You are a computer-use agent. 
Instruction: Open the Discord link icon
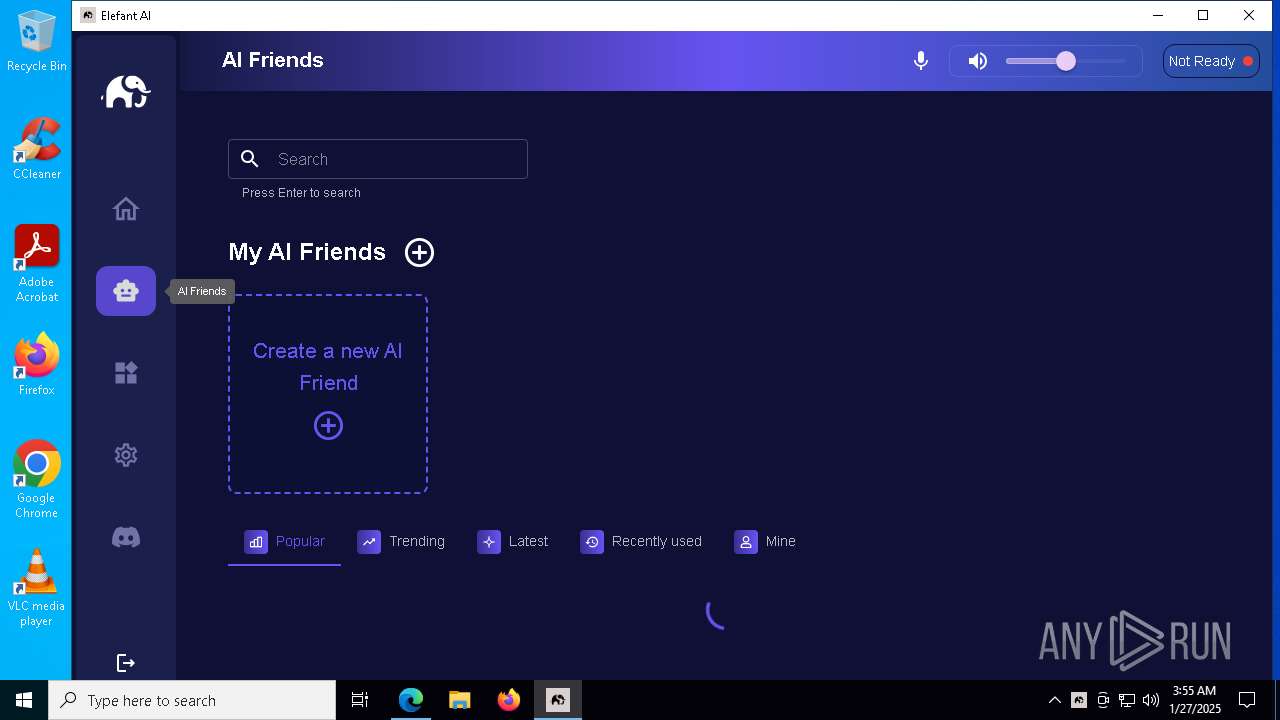tap(126, 537)
